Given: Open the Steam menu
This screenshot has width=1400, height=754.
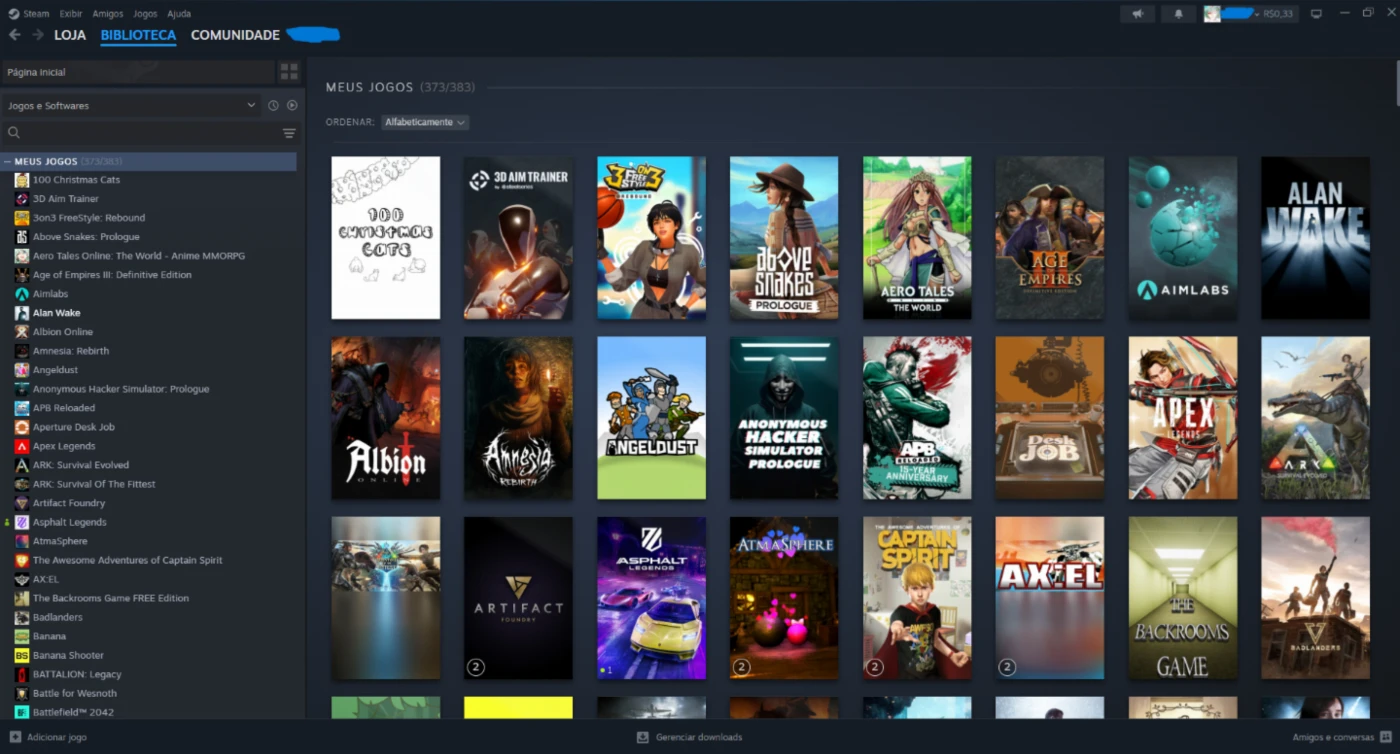Looking at the screenshot, I should [36, 14].
